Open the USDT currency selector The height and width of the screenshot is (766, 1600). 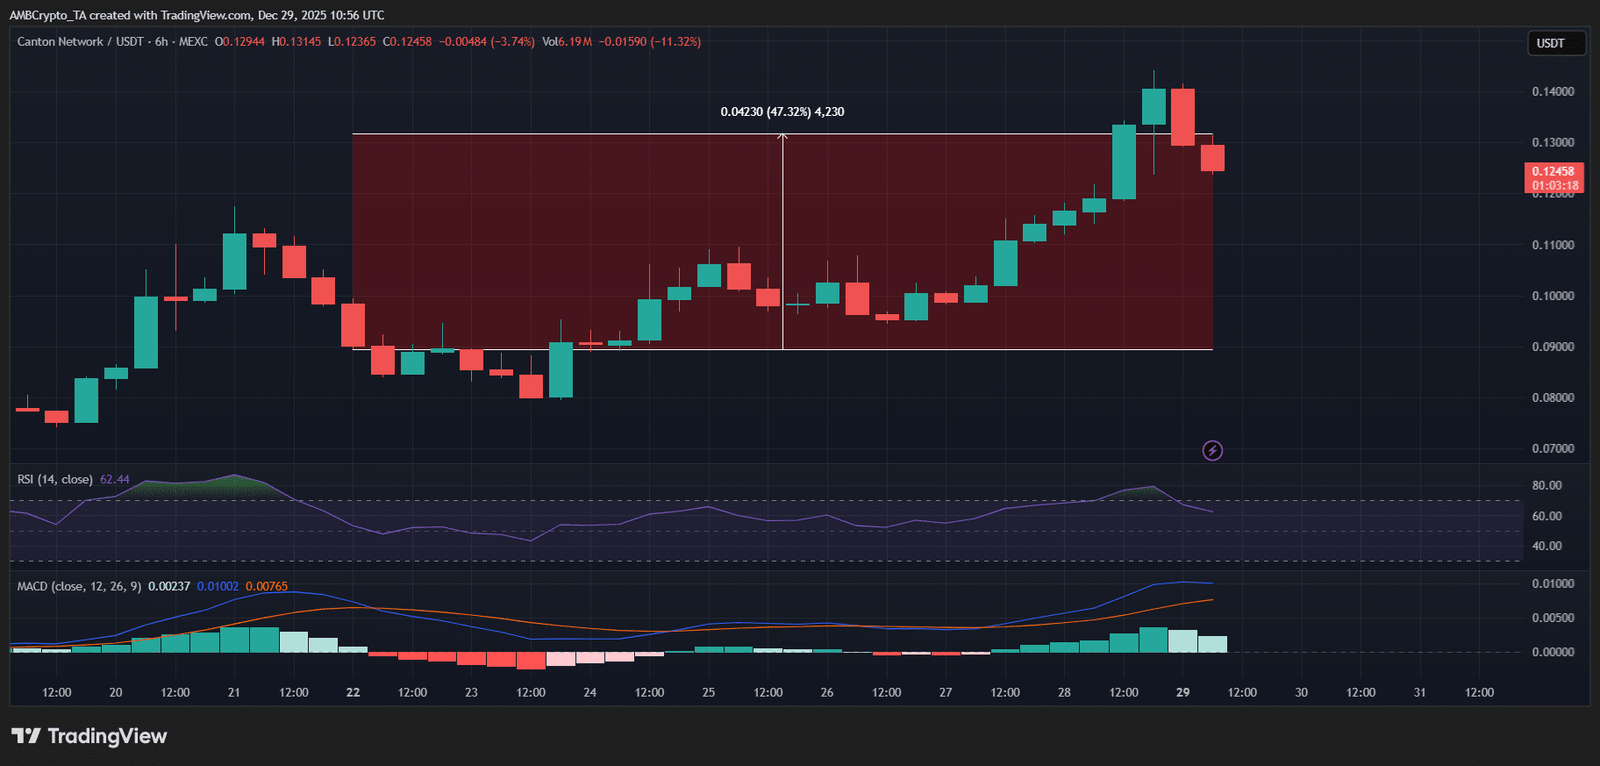1556,43
